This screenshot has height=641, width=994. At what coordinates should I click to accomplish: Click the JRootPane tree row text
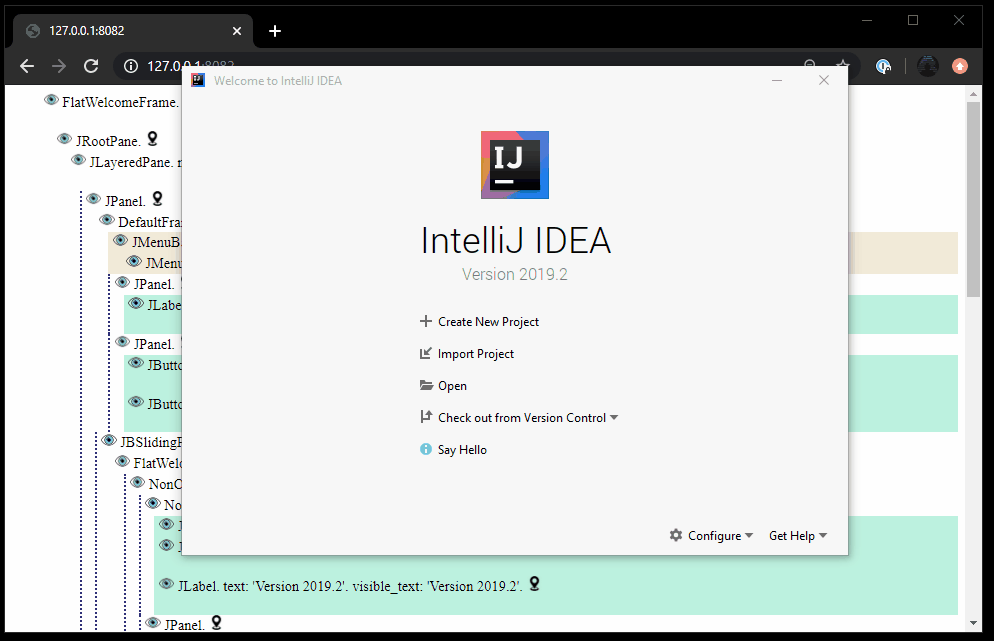pos(108,141)
